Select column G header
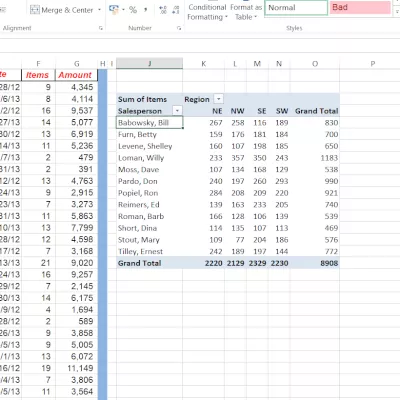 click(x=77, y=64)
